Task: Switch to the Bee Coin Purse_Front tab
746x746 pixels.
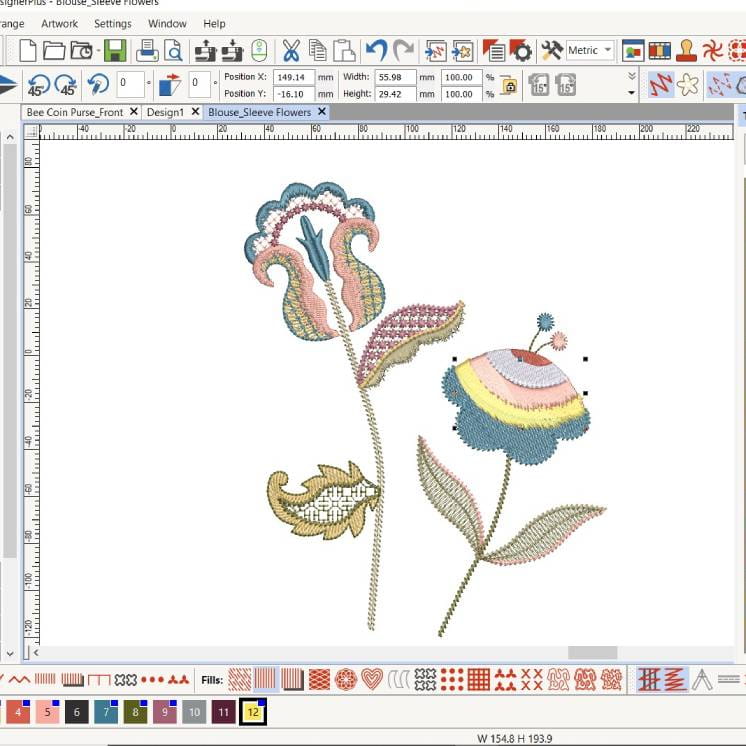Action: tap(75, 112)
